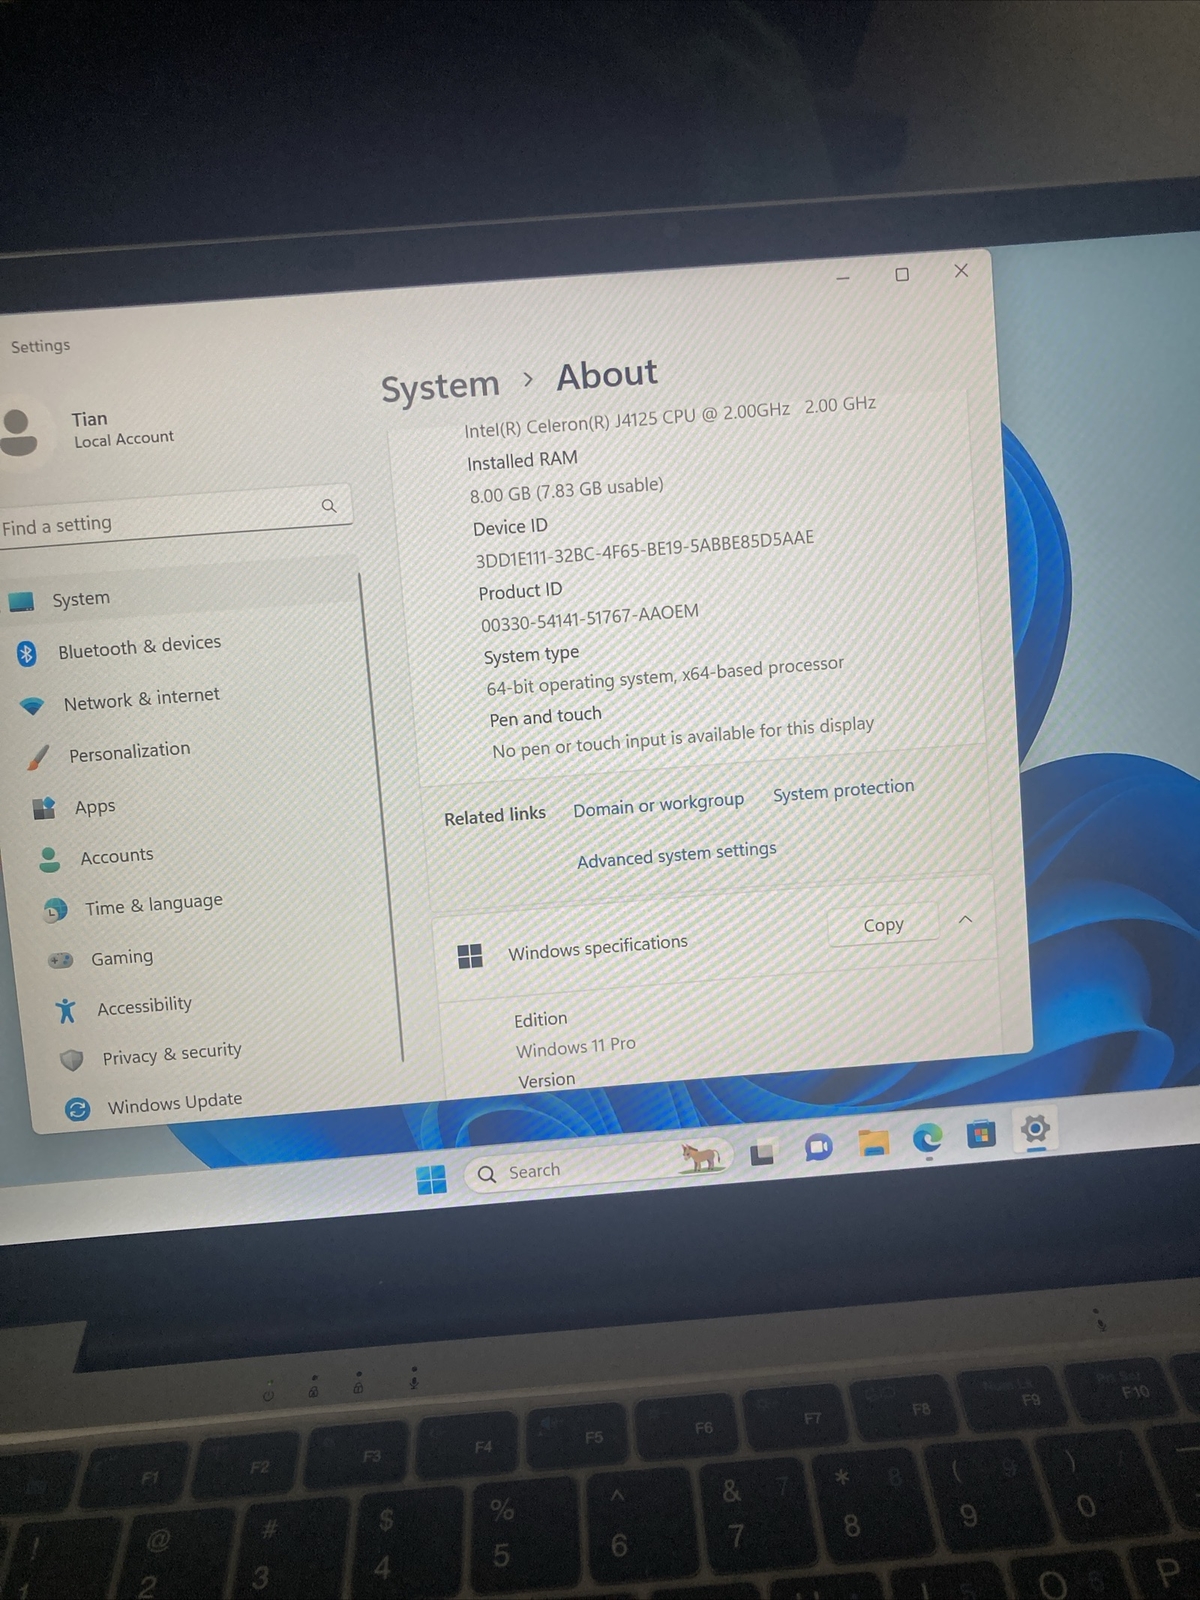Open Windows Update page

[x=175, y=1103]
